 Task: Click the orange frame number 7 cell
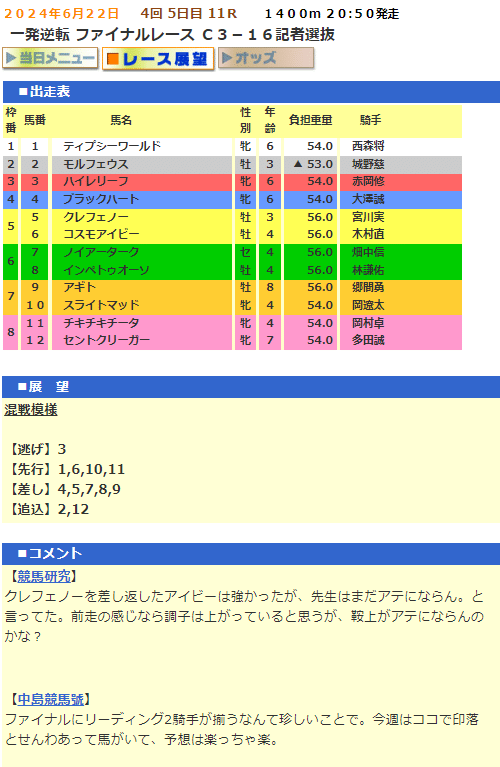coord(11,296)
